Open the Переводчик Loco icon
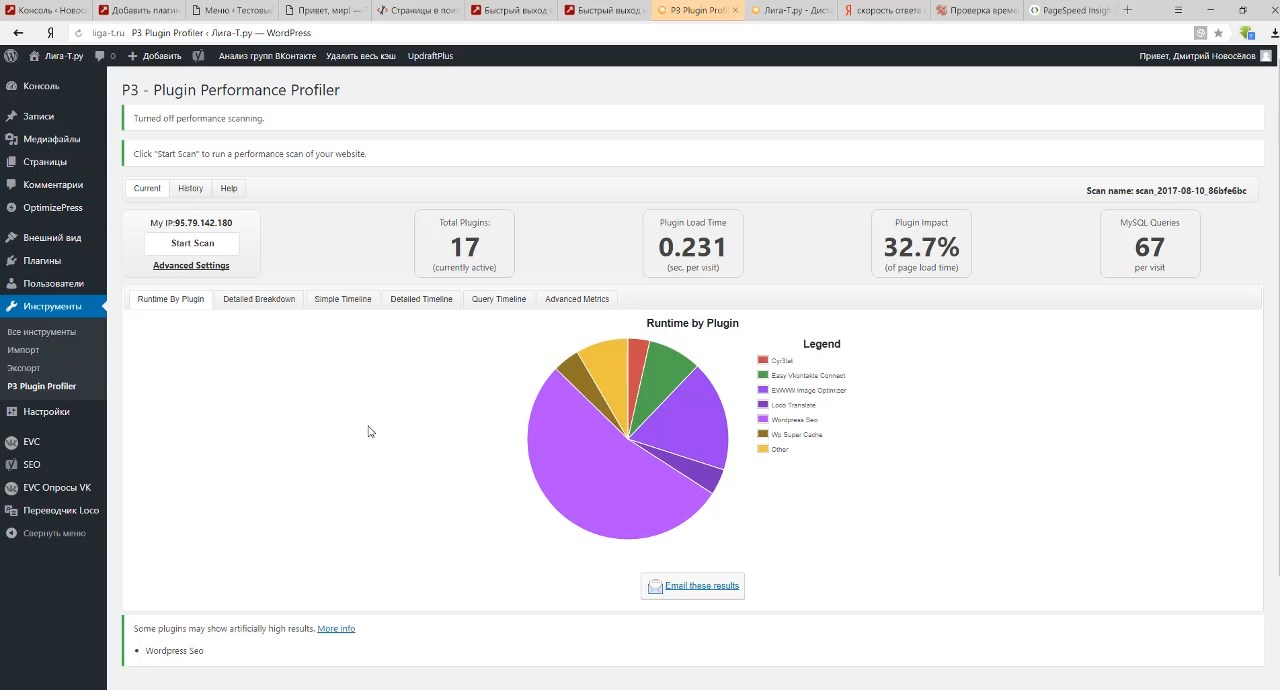Image resolution: width=1280 pixels, height=690 pixels. pos(11,511)
